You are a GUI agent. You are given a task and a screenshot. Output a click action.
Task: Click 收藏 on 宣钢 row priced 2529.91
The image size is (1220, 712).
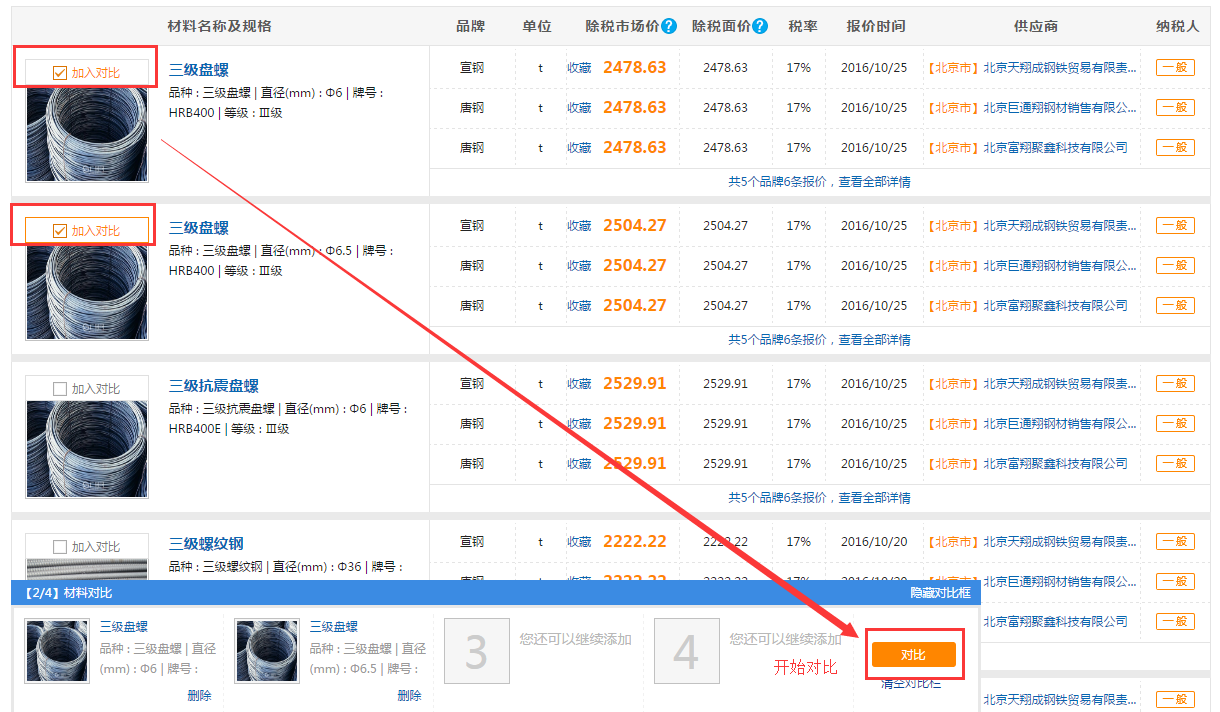579,384
